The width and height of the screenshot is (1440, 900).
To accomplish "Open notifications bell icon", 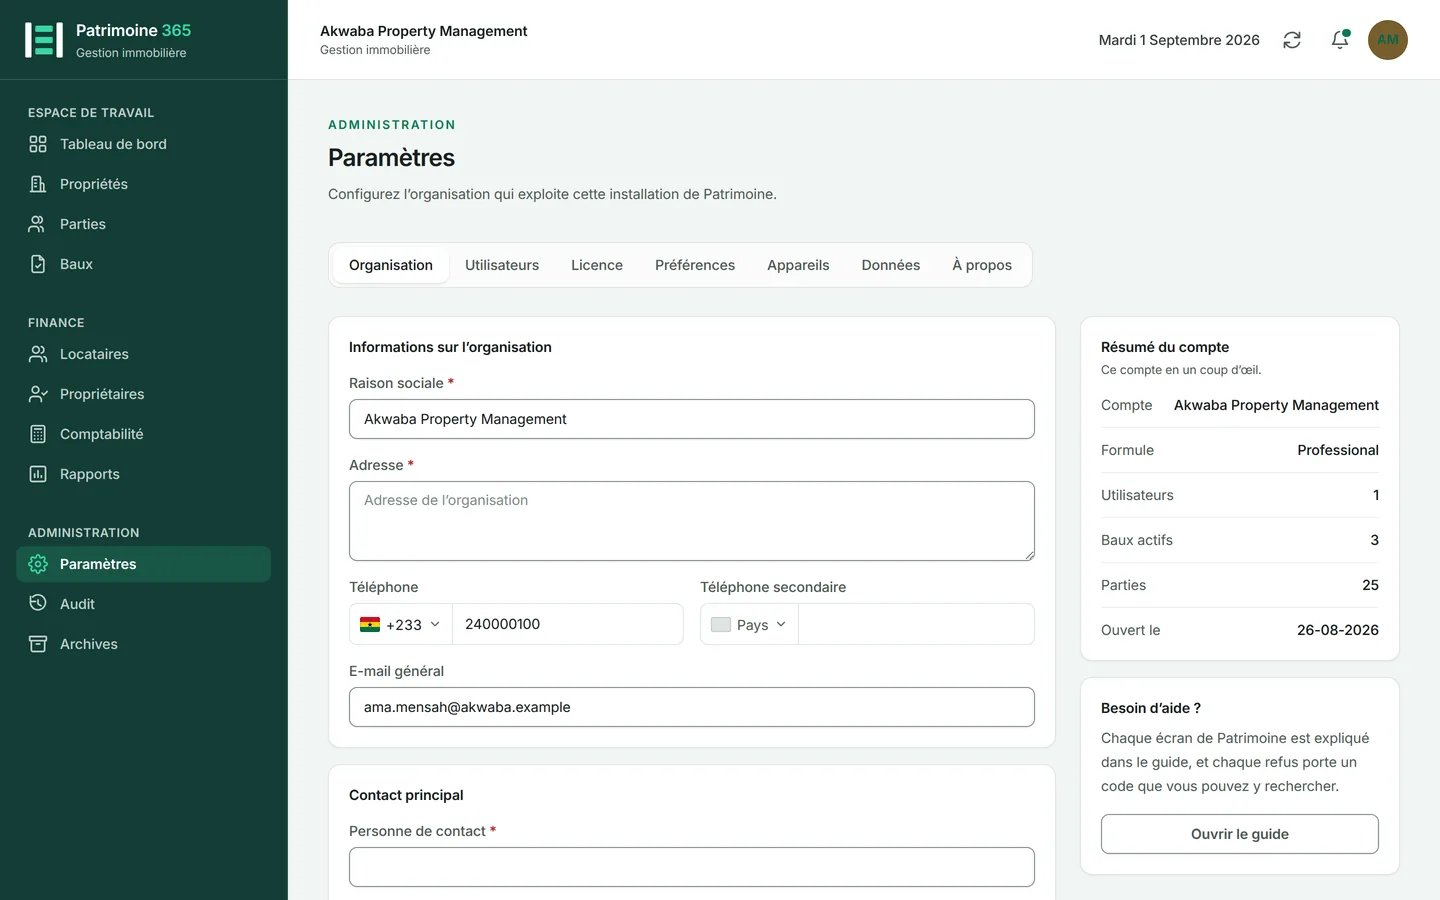I will click(x=1340, y=40).
